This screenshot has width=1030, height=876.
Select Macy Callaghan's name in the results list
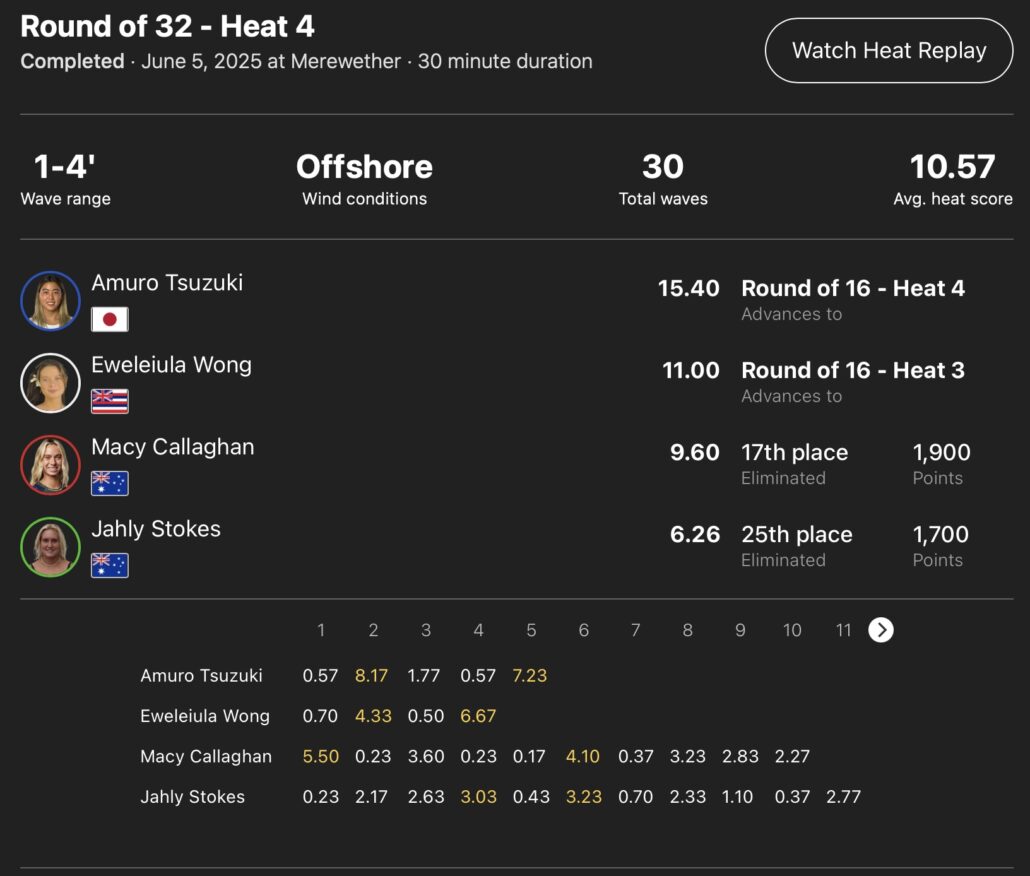[173, 447]
